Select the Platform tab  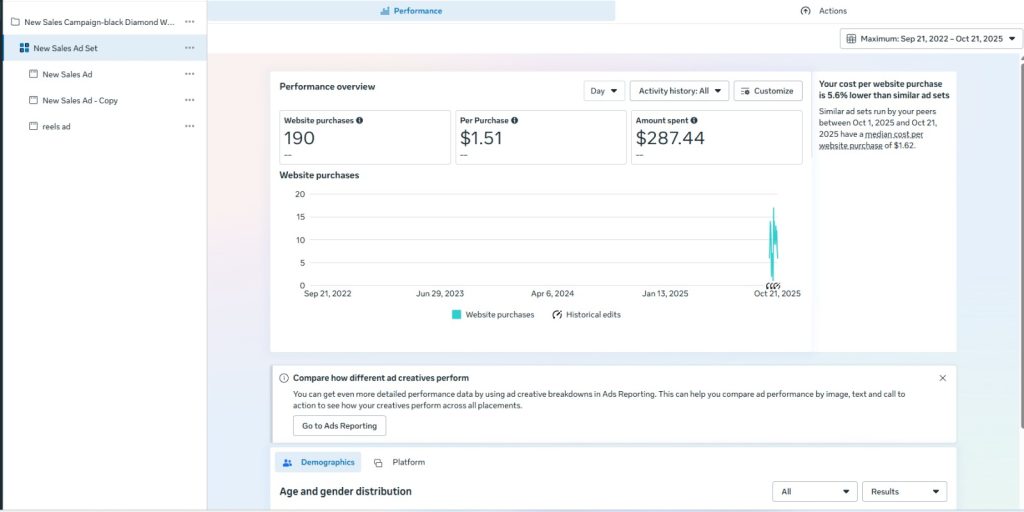click(x=399, y=462)
